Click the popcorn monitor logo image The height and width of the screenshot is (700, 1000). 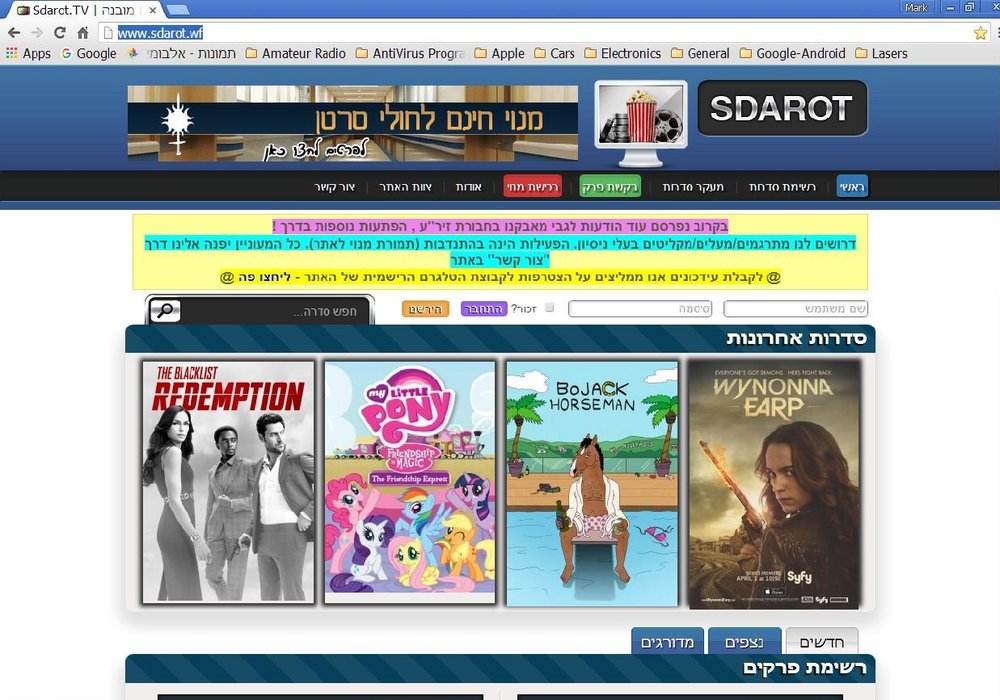[x=641, y=123]
